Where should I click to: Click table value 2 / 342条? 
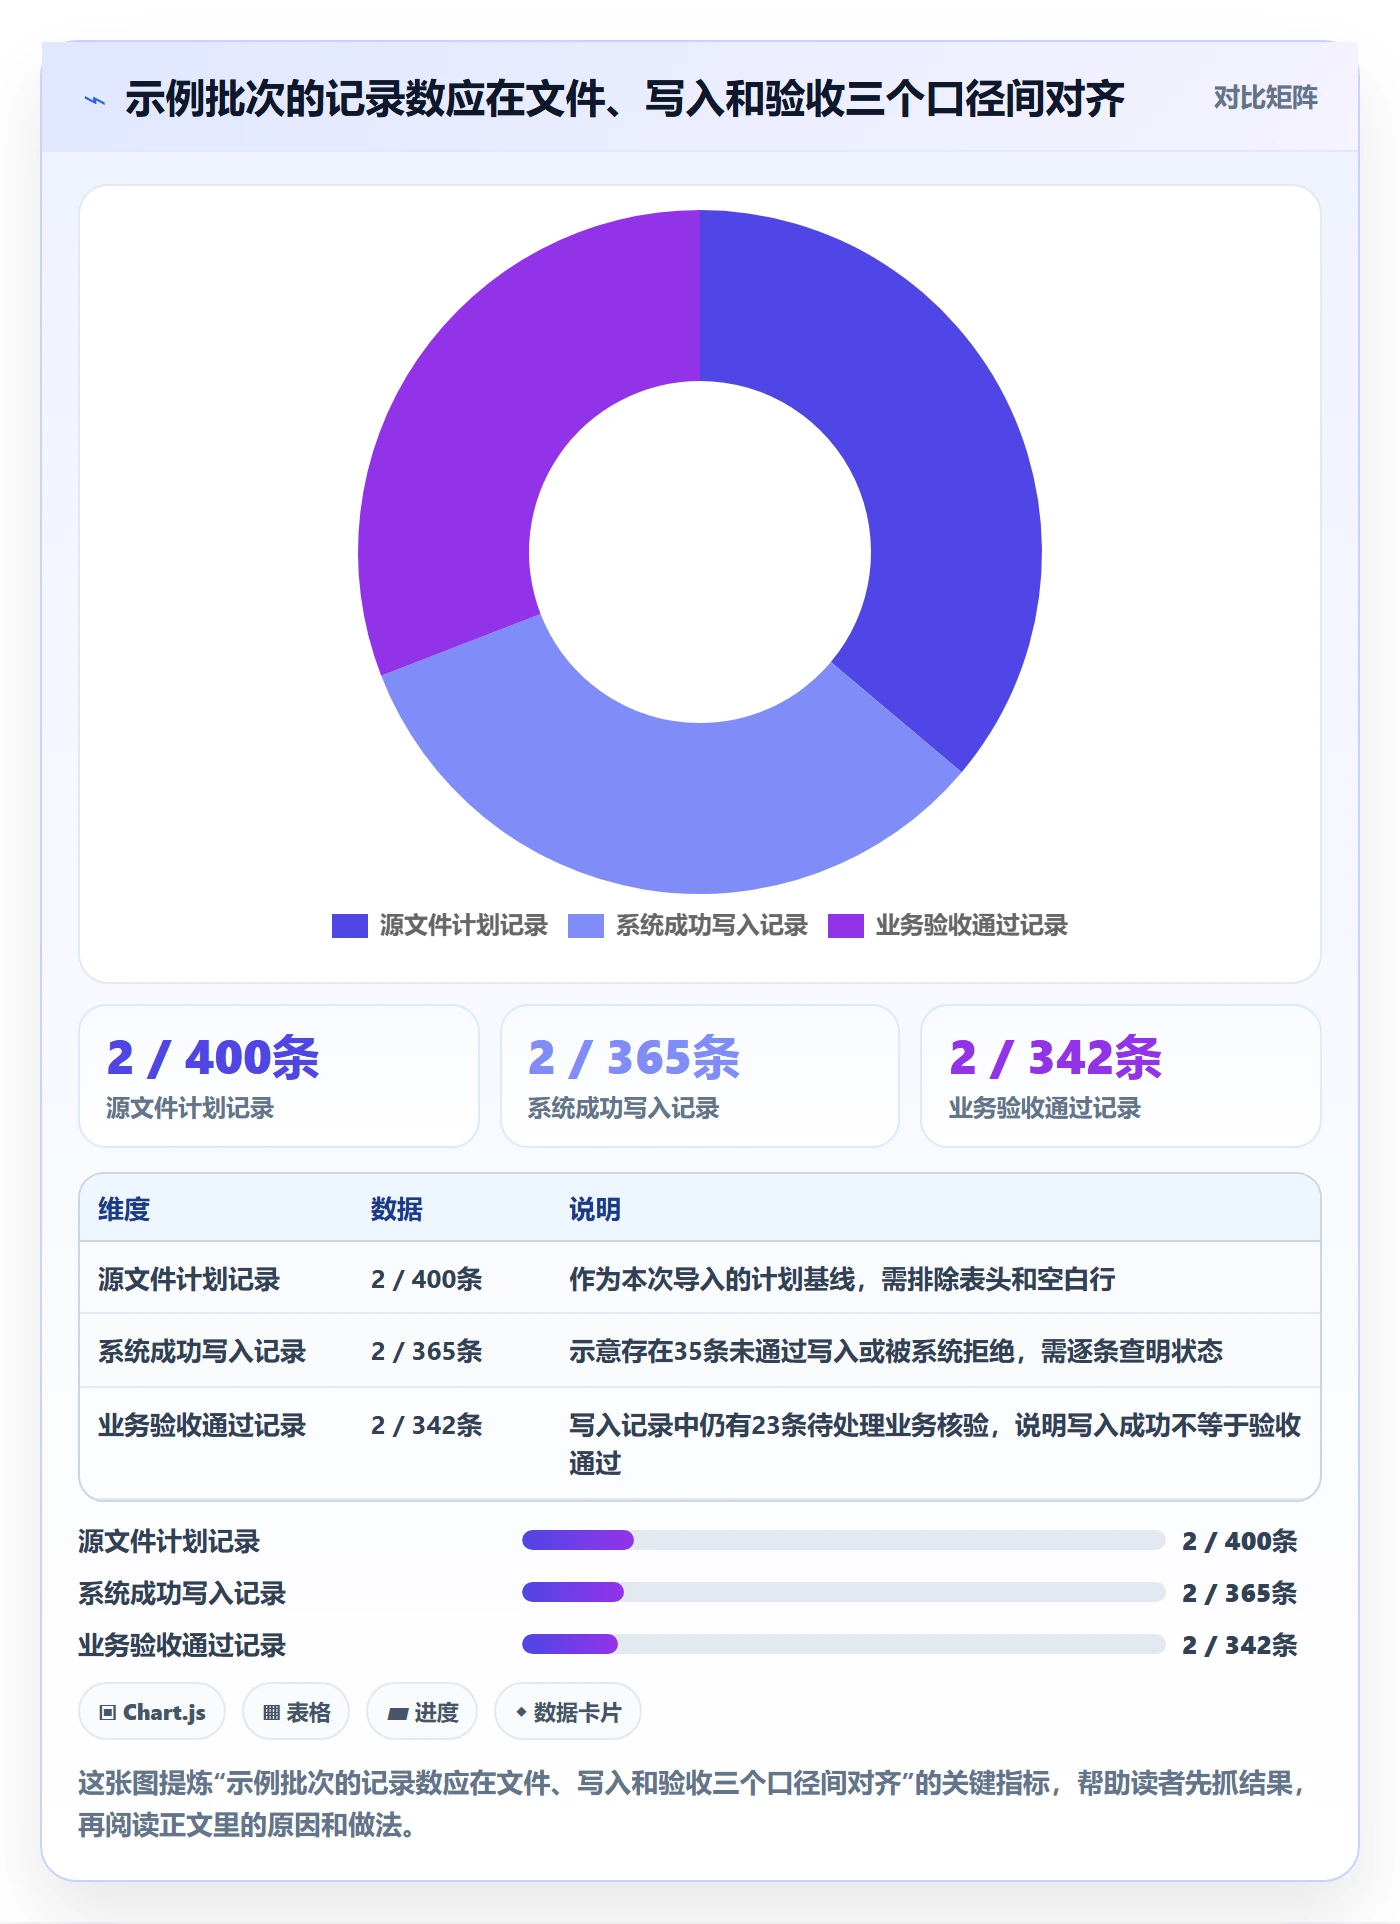coord(427,1425)
